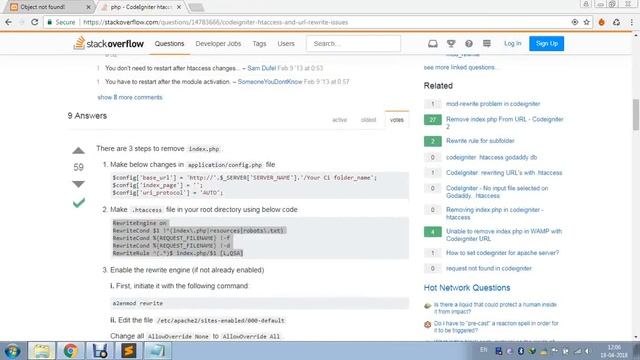Sort answers by oldest tab
This screenshot has height=360, width=640.
pos(368,120)
